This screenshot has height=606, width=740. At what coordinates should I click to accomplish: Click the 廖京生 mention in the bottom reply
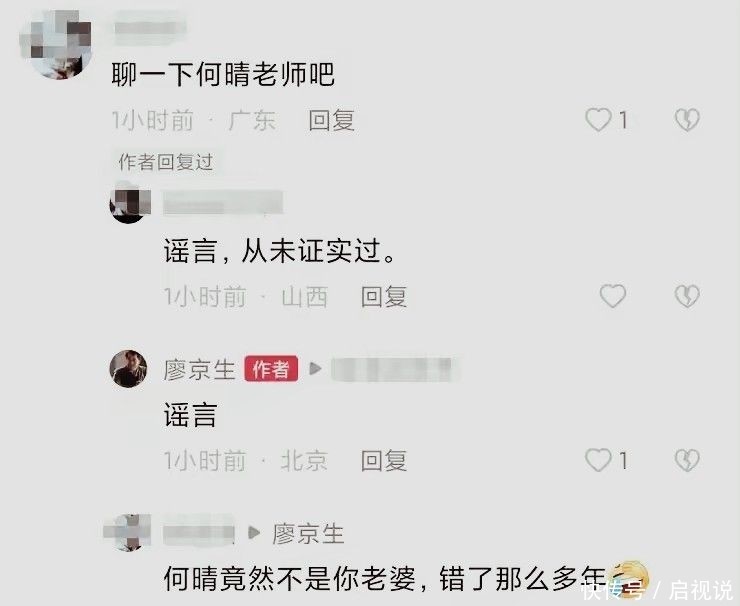pyautogui.click(x=308, y=534)
